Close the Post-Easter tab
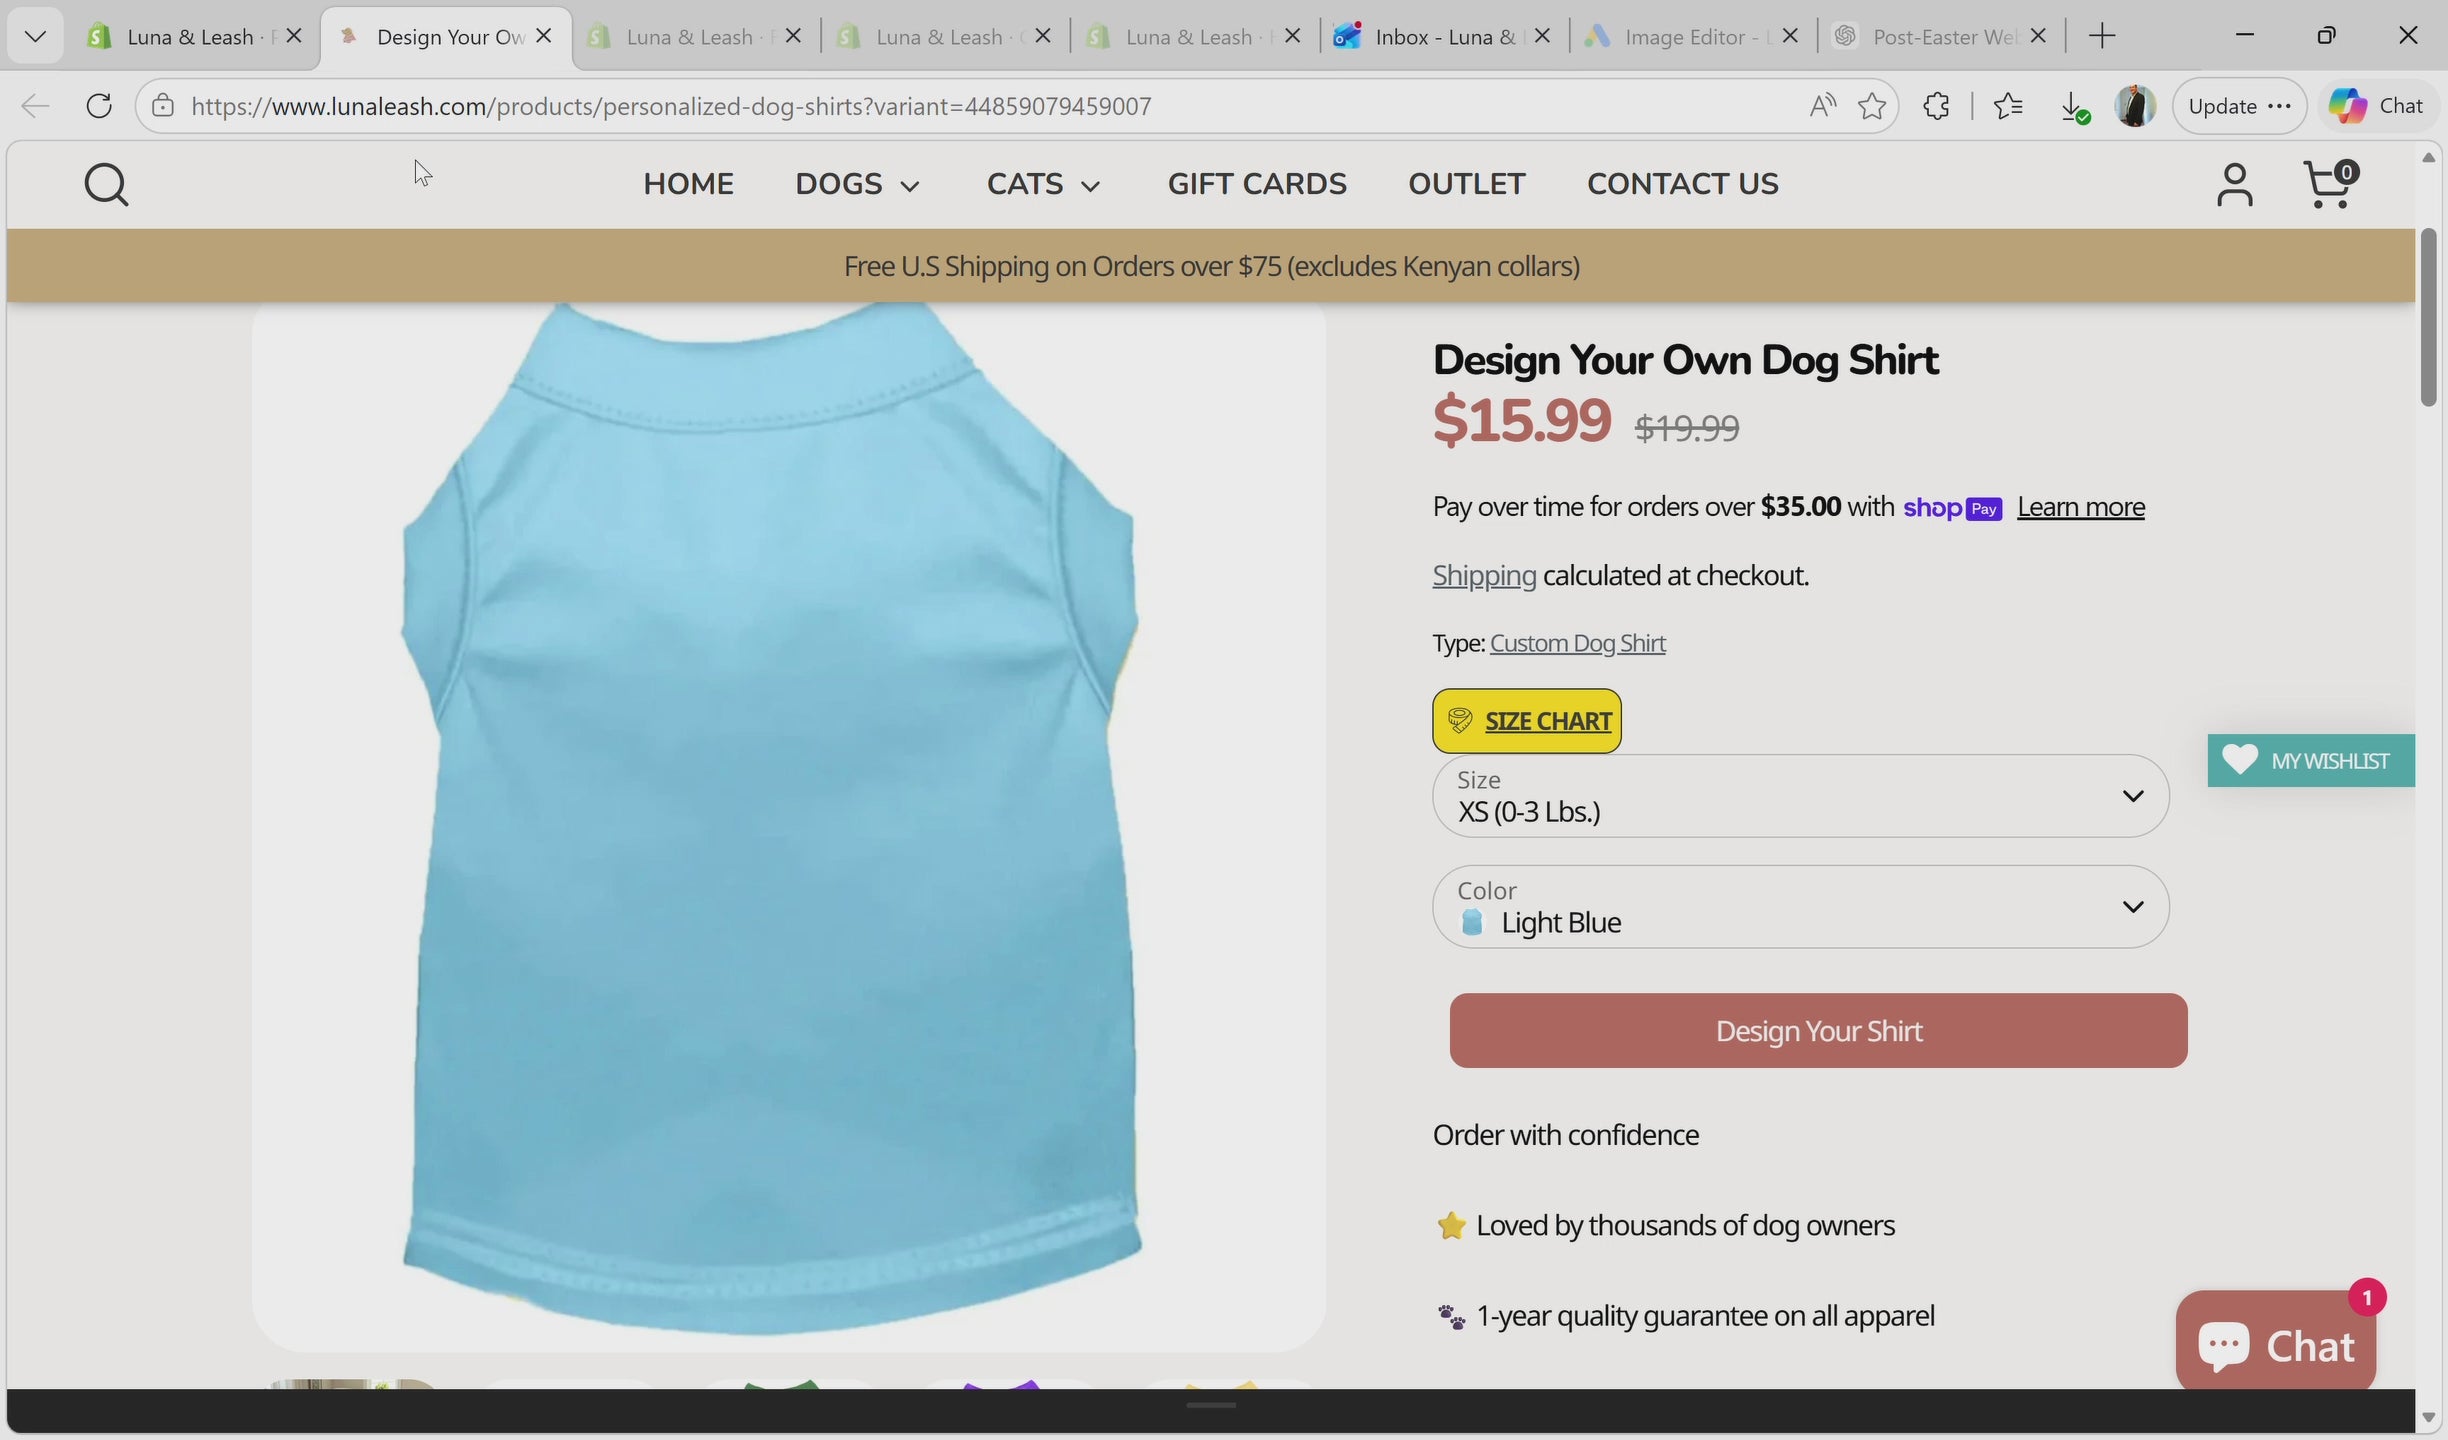This screenshot has height=1440, width=2448. pyautogui.click(x=2038, y=36)
